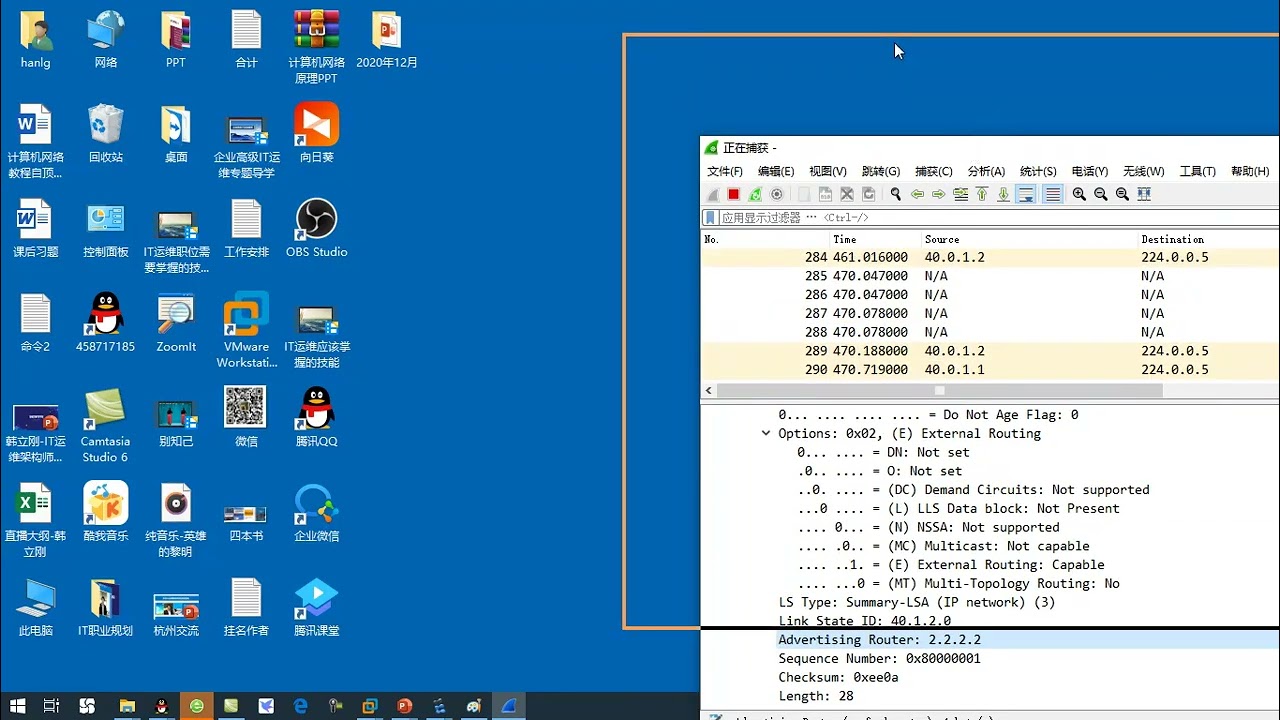Sort packets by No. column header

coord(765,239)
